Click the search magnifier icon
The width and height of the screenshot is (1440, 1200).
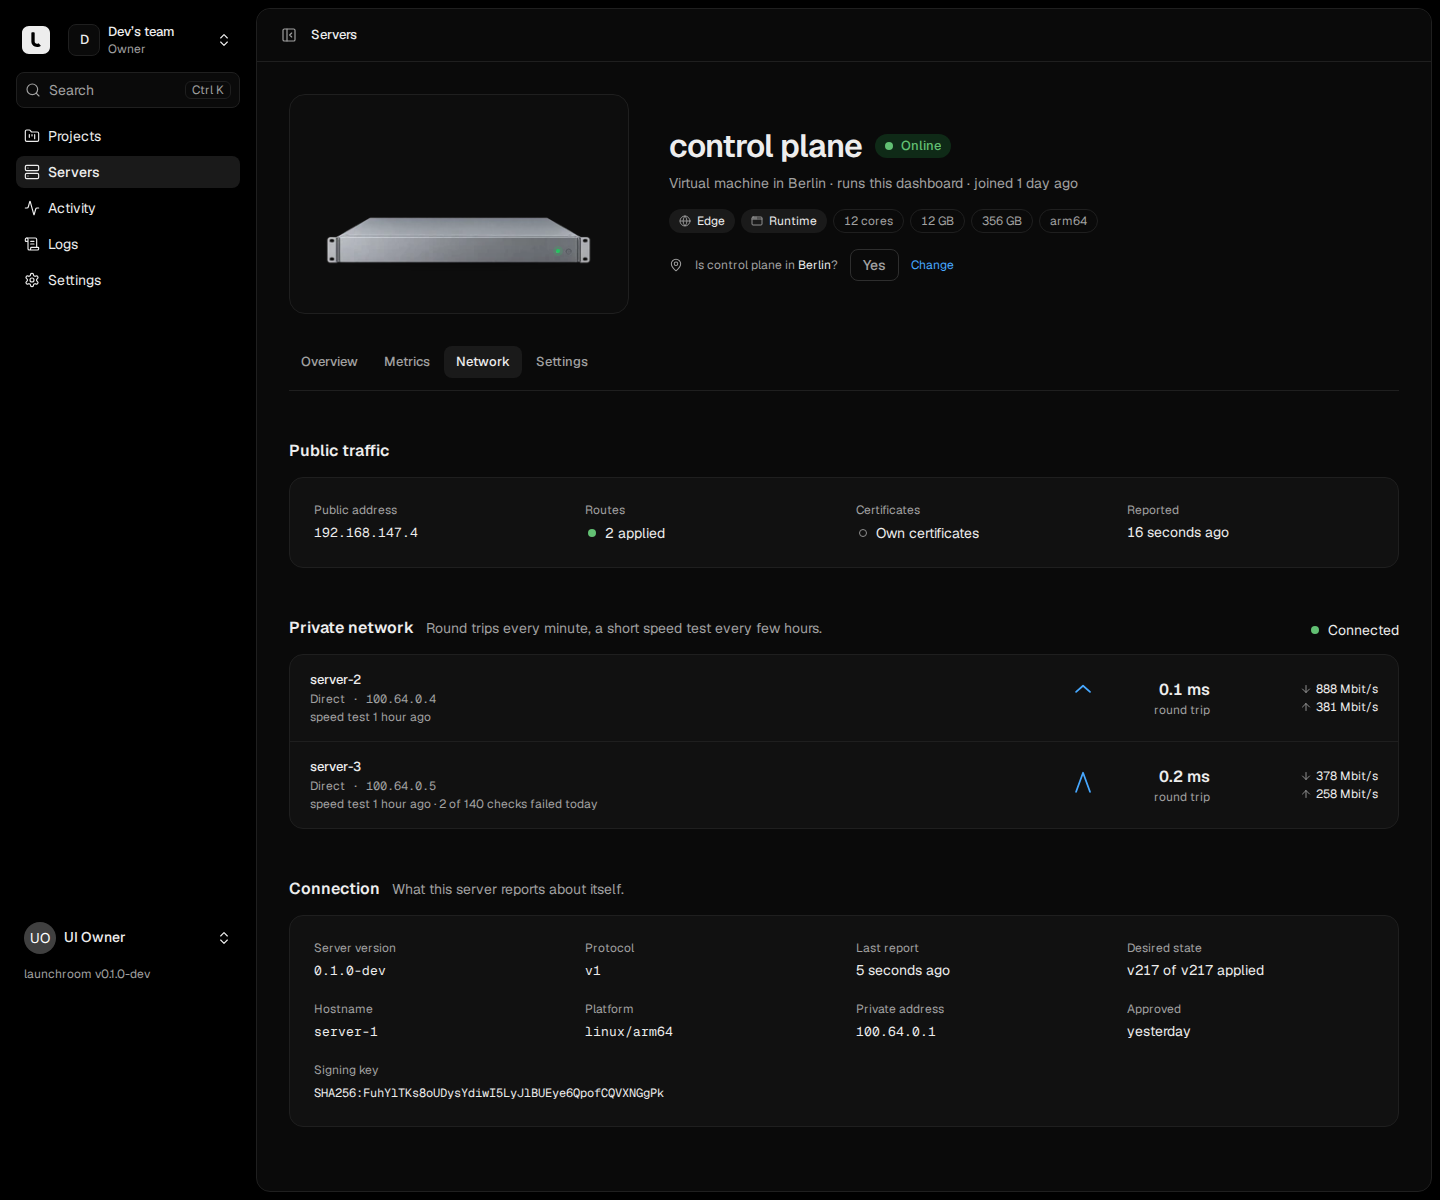click(x=33, y=90)
